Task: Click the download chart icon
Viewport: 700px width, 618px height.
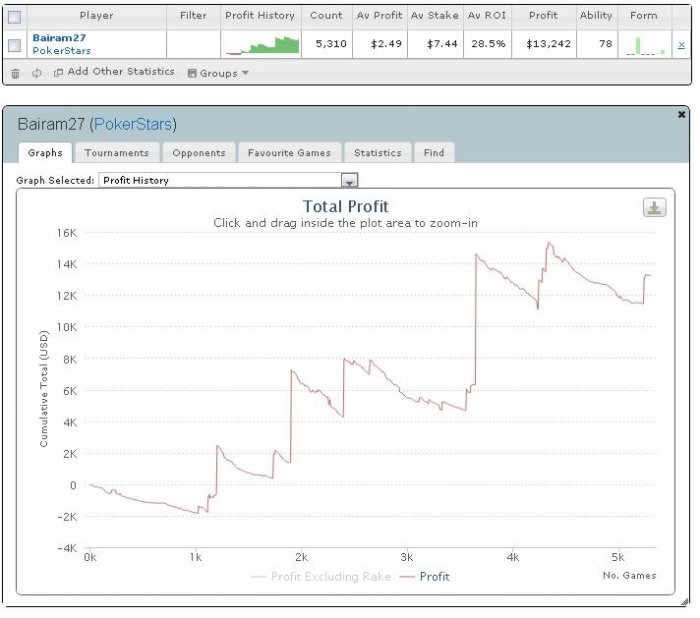Action: (x=654, y=208)
